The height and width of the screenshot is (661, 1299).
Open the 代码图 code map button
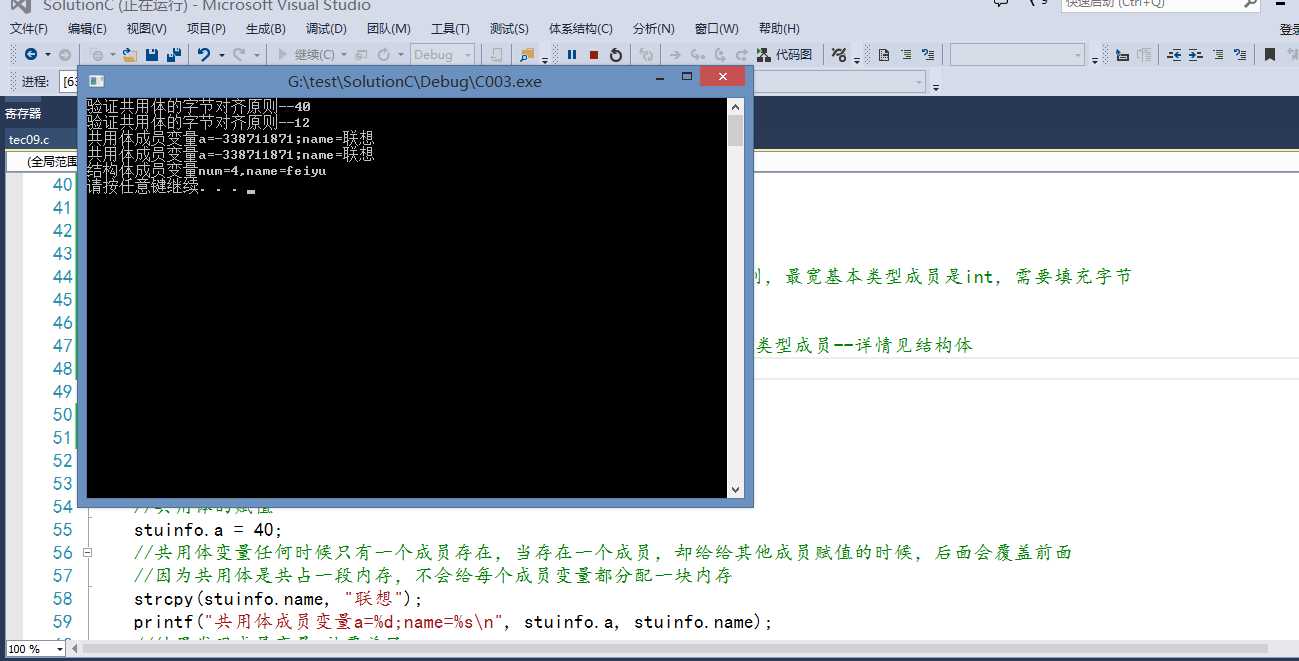tap(785, 55)
